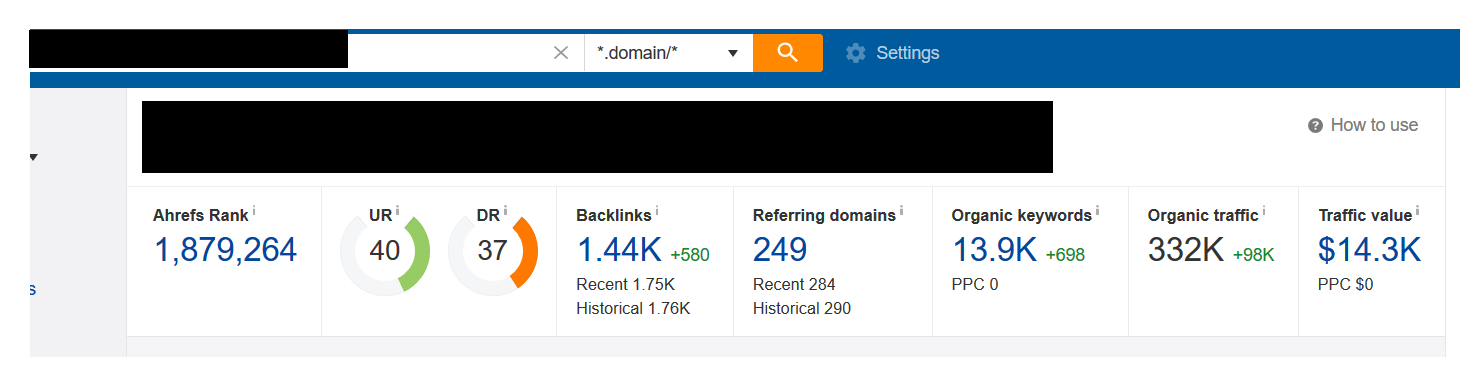1481x373 pixels.
Task: Click the Organic keywords info icon
Action: tap(1097, 211)
